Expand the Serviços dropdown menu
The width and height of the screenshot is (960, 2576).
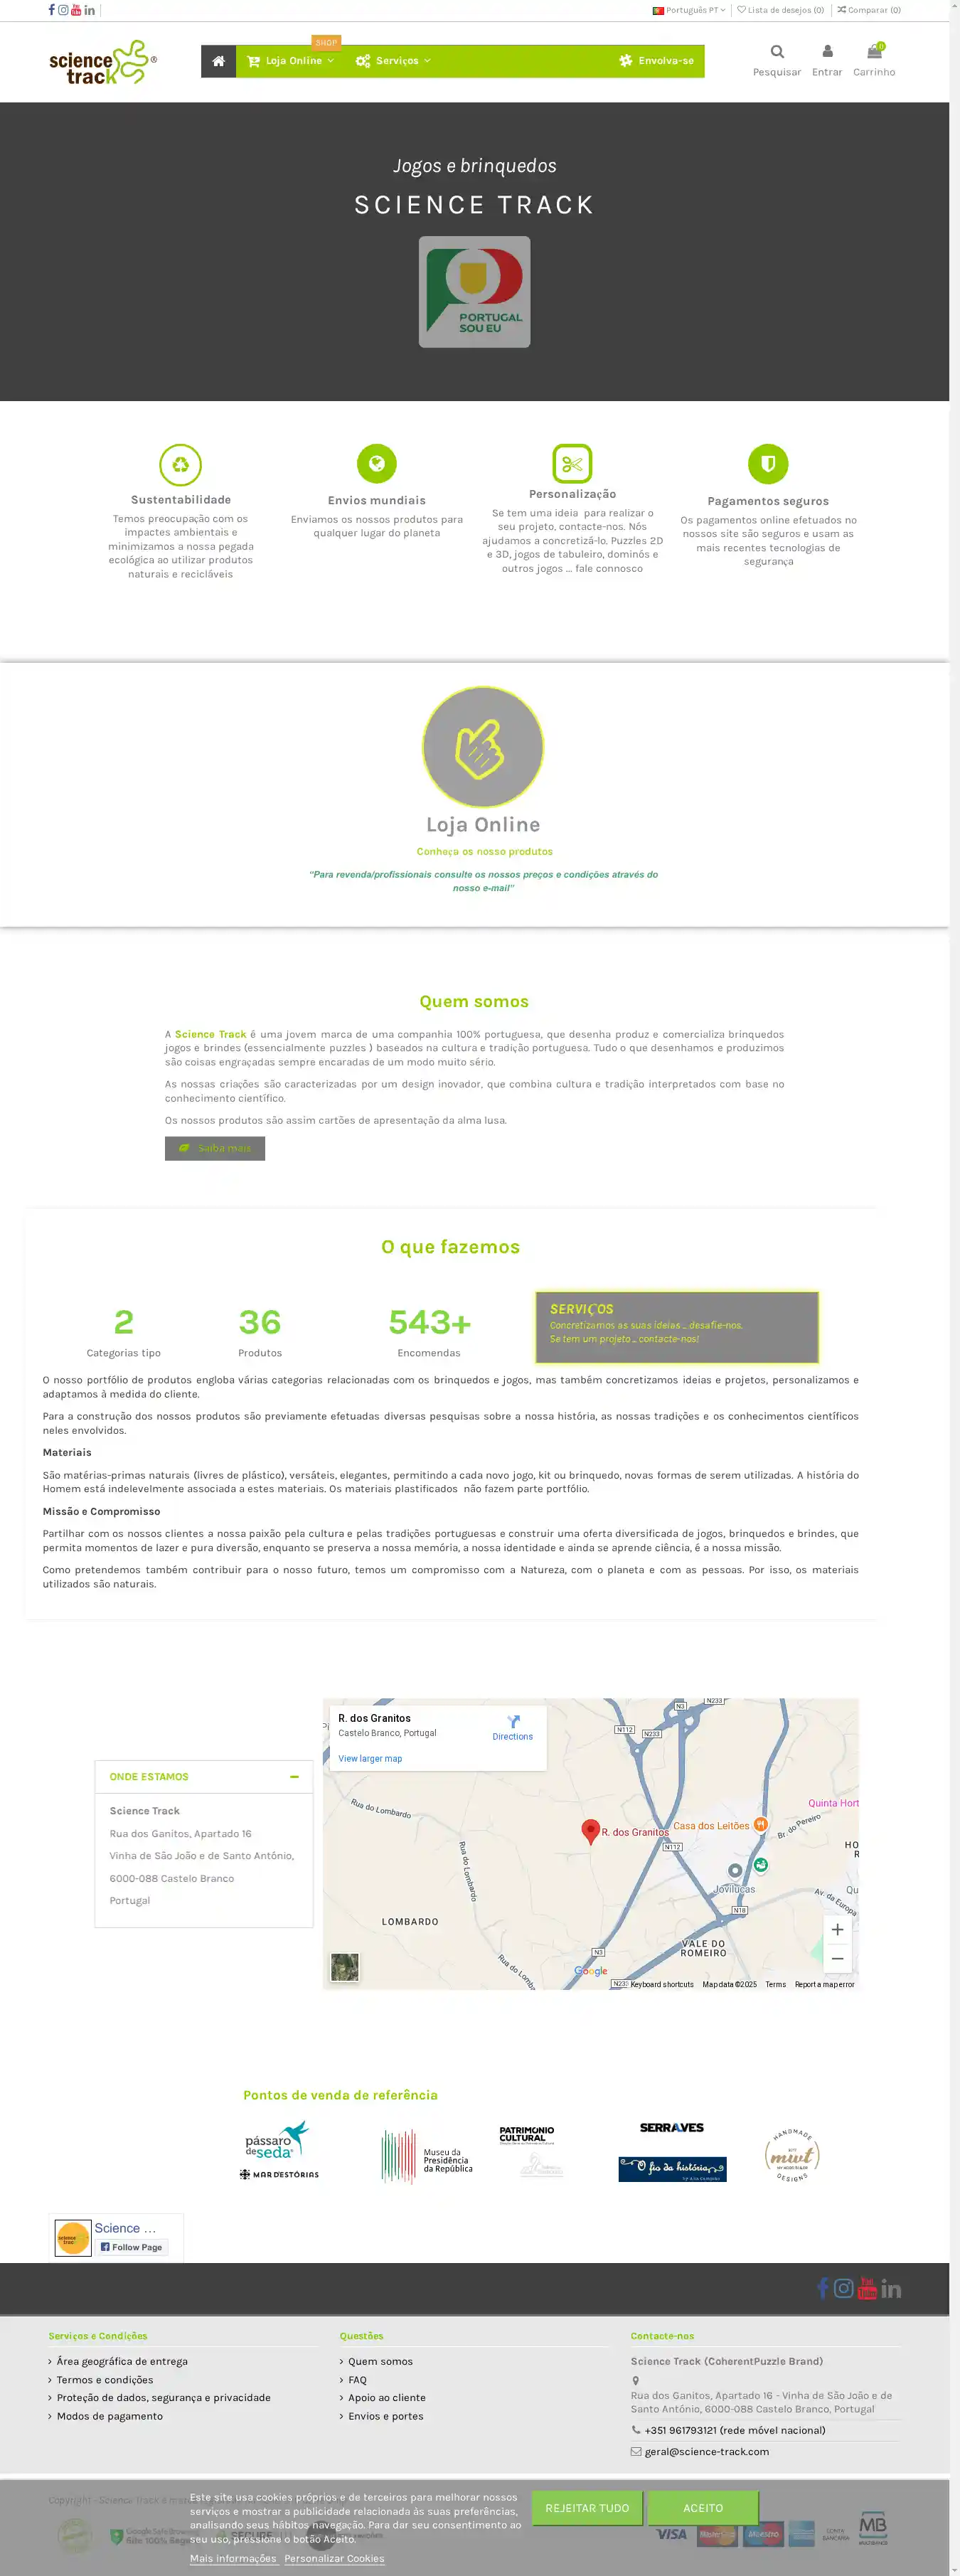coord(393,61)
